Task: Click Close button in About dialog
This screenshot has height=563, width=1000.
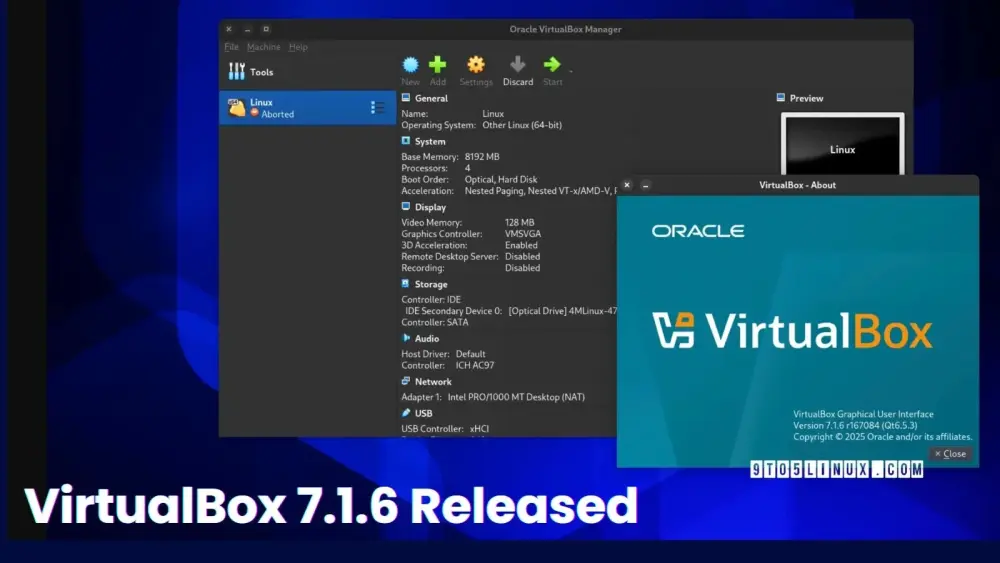Action: (950, 453)
